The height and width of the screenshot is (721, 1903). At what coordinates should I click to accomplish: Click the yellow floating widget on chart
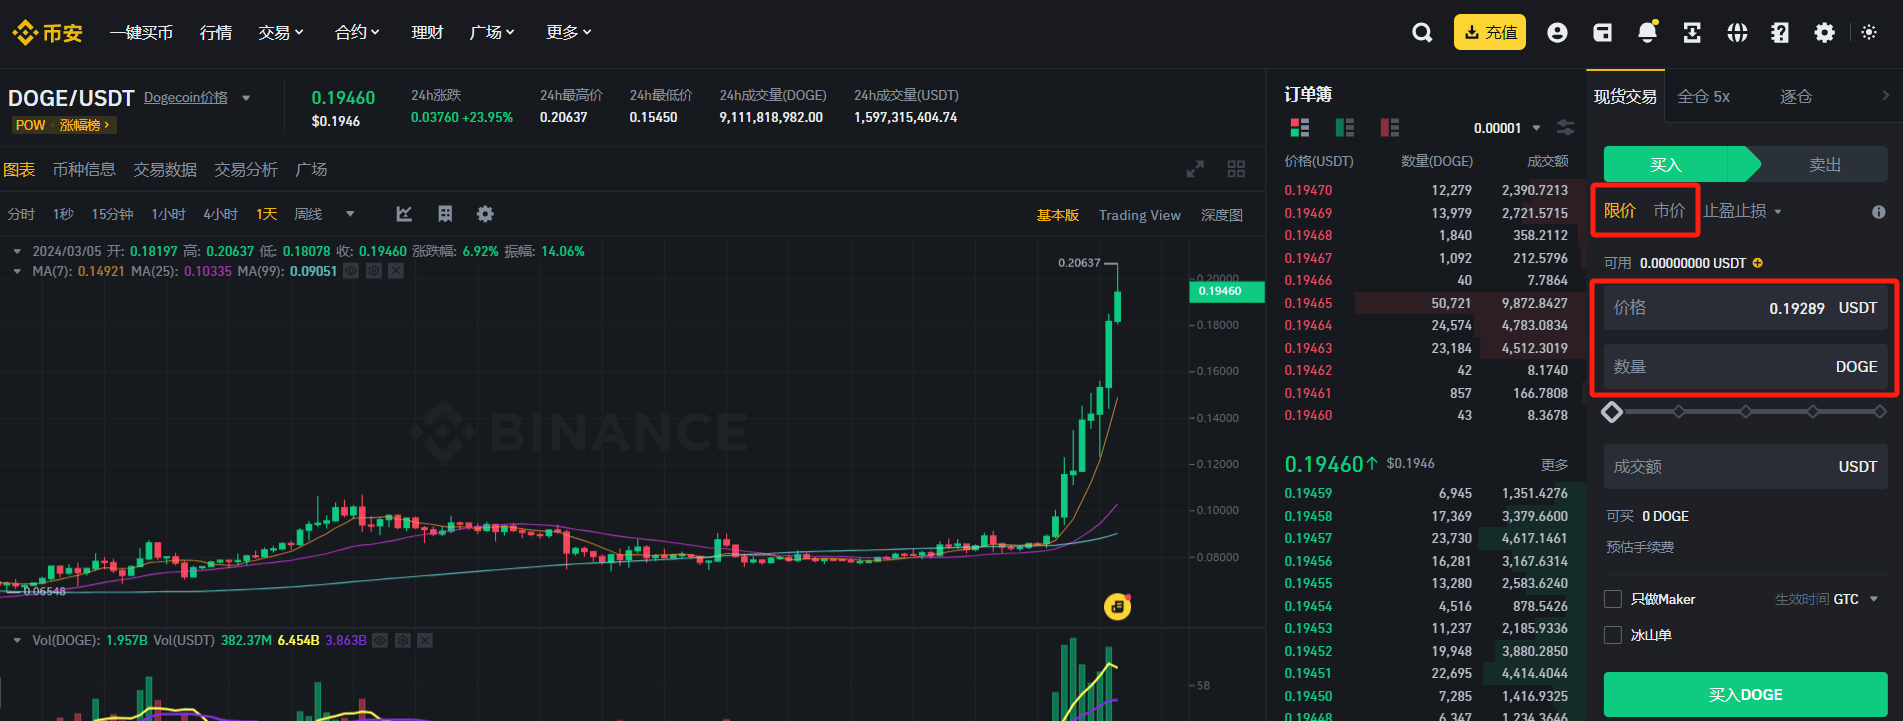(1117, 606)
